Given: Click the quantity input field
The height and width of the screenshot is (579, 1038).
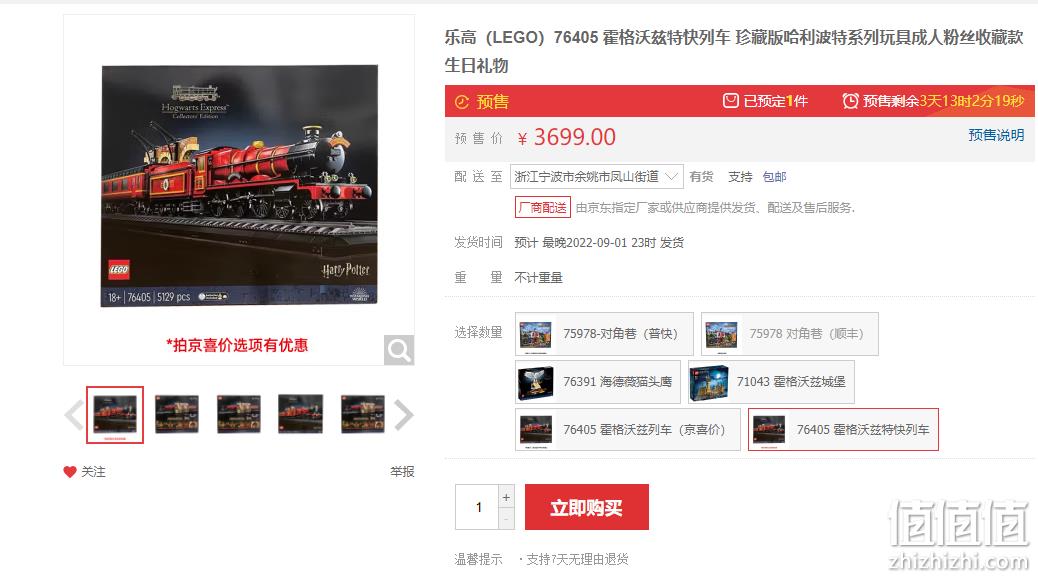Looking at the screenshot, I should (477, 508).
